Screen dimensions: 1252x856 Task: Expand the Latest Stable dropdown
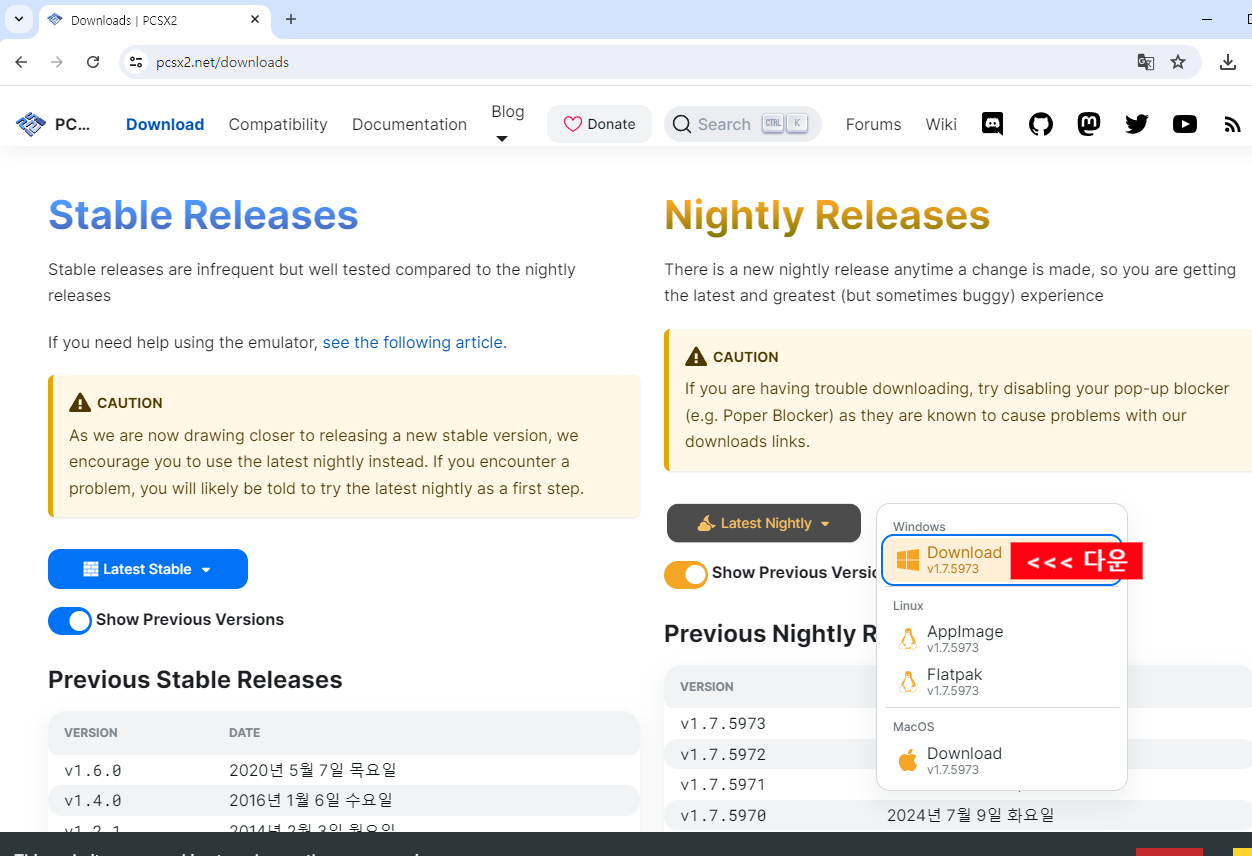[x=148, y=569]
